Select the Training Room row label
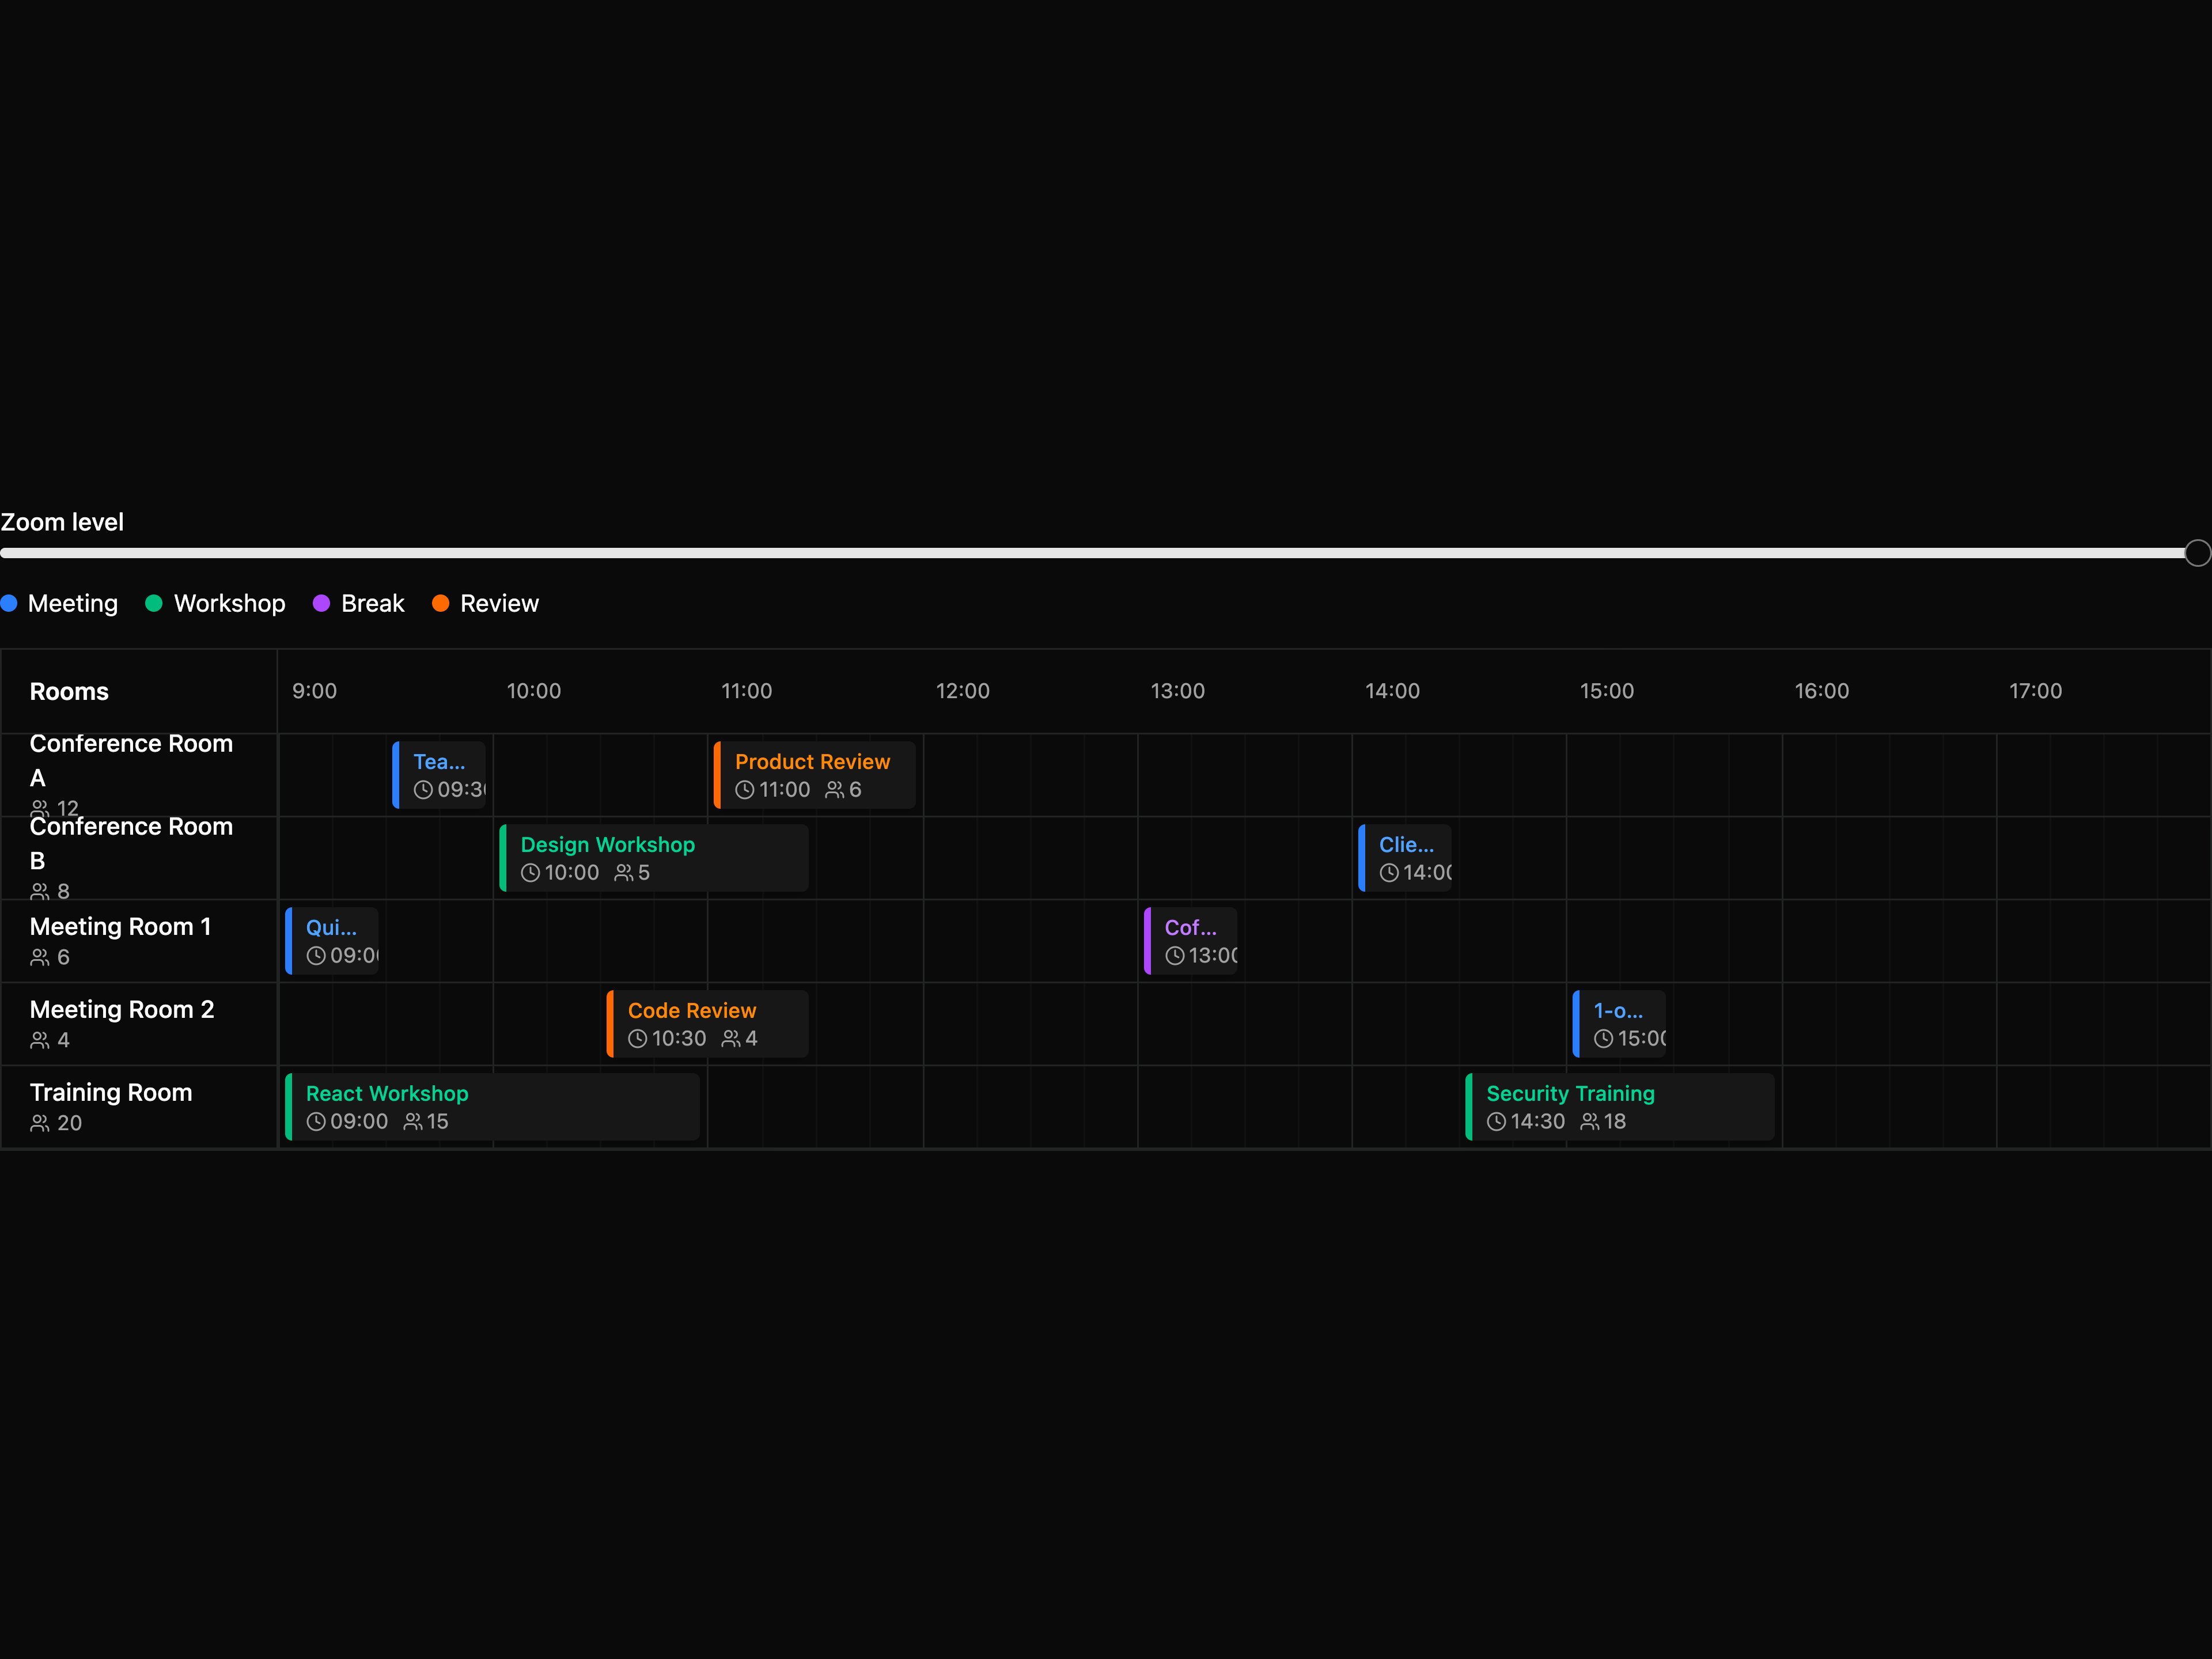The width and height of the screenshot is (2212, 1659). (x=111, y=1093)
